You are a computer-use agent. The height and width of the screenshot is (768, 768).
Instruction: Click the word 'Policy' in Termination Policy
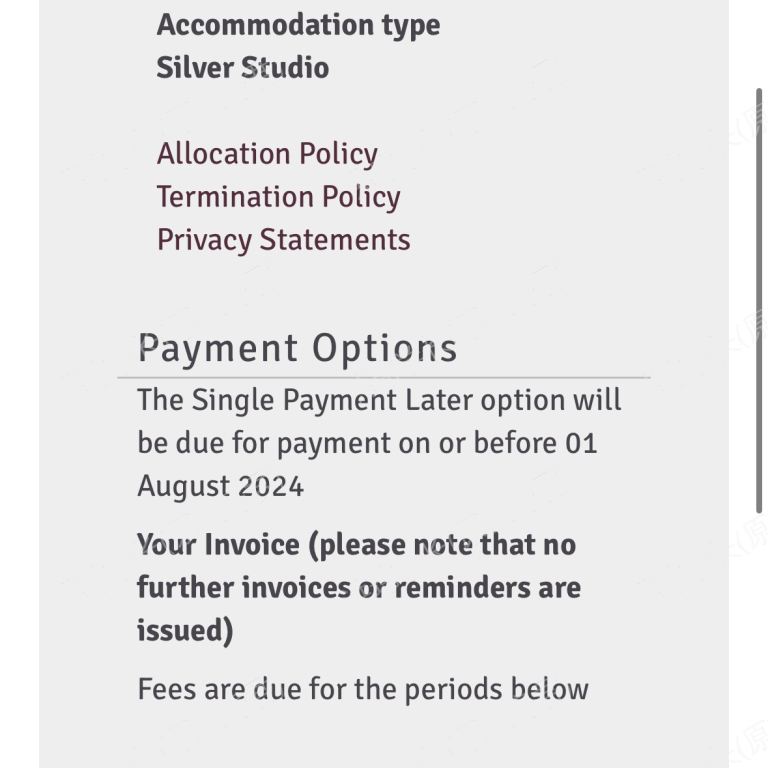click(361, 197)
